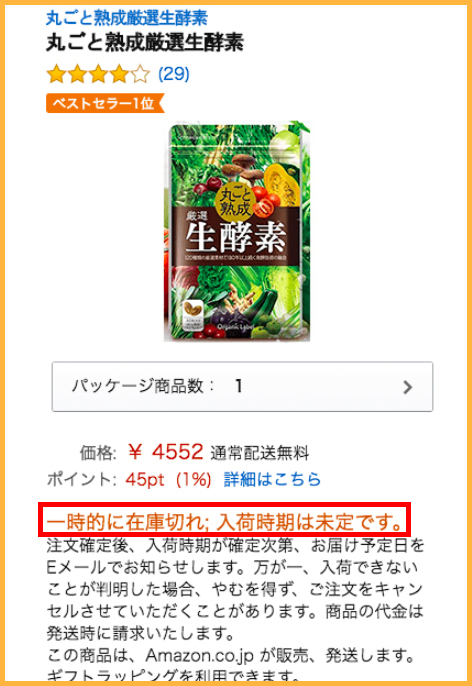Click the 45pt (1%) points value
The width and height of the screenshot is (472, 686).
(x=168, y=480)
